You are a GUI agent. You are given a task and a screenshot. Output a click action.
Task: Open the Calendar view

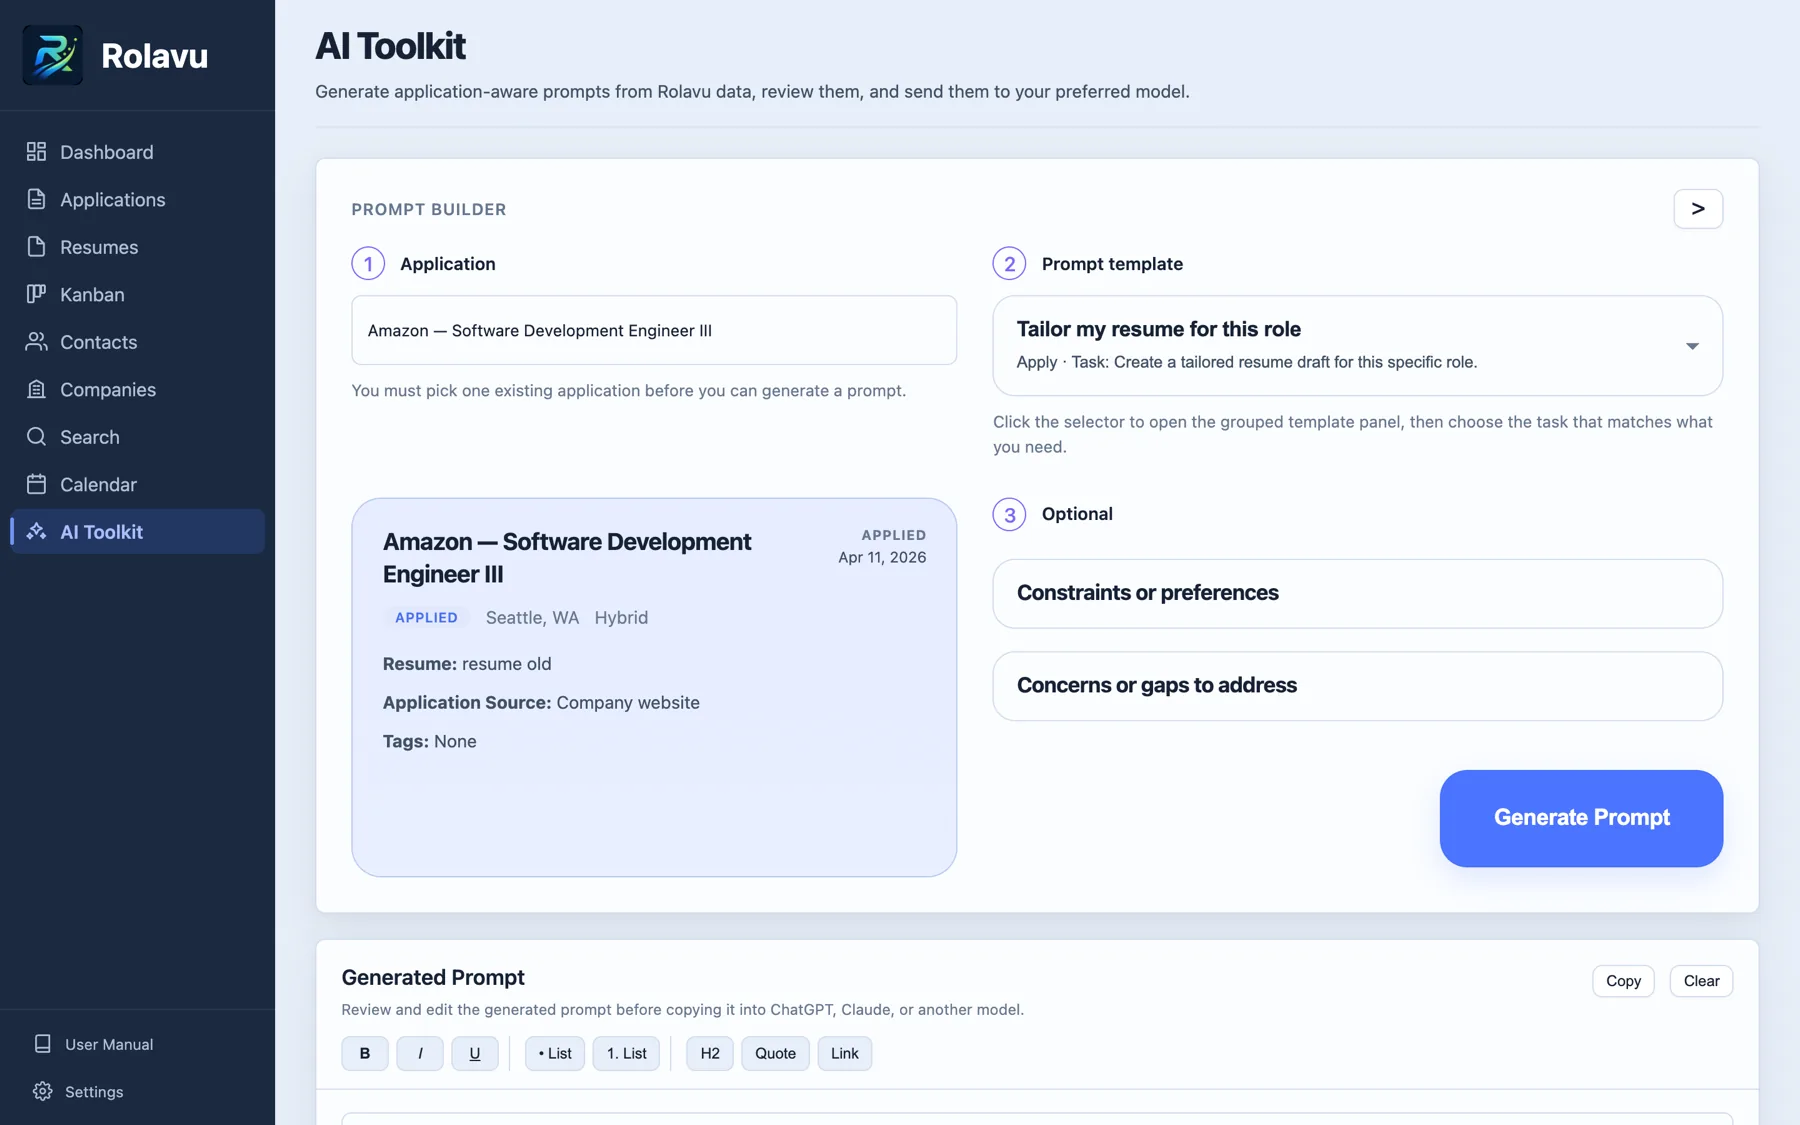(98, 484)
